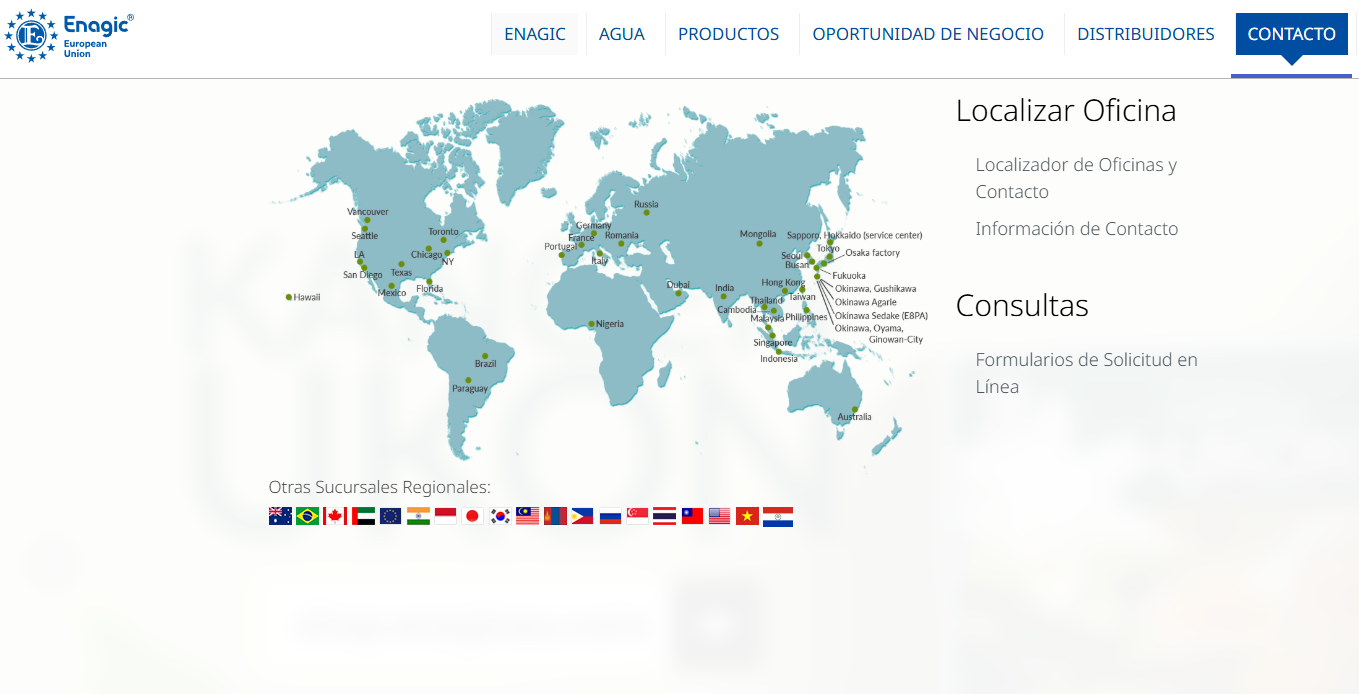Open Formularios de Solicitud en Línea link
This screenshot has height=694, width=1359.
coord(1087,373)
